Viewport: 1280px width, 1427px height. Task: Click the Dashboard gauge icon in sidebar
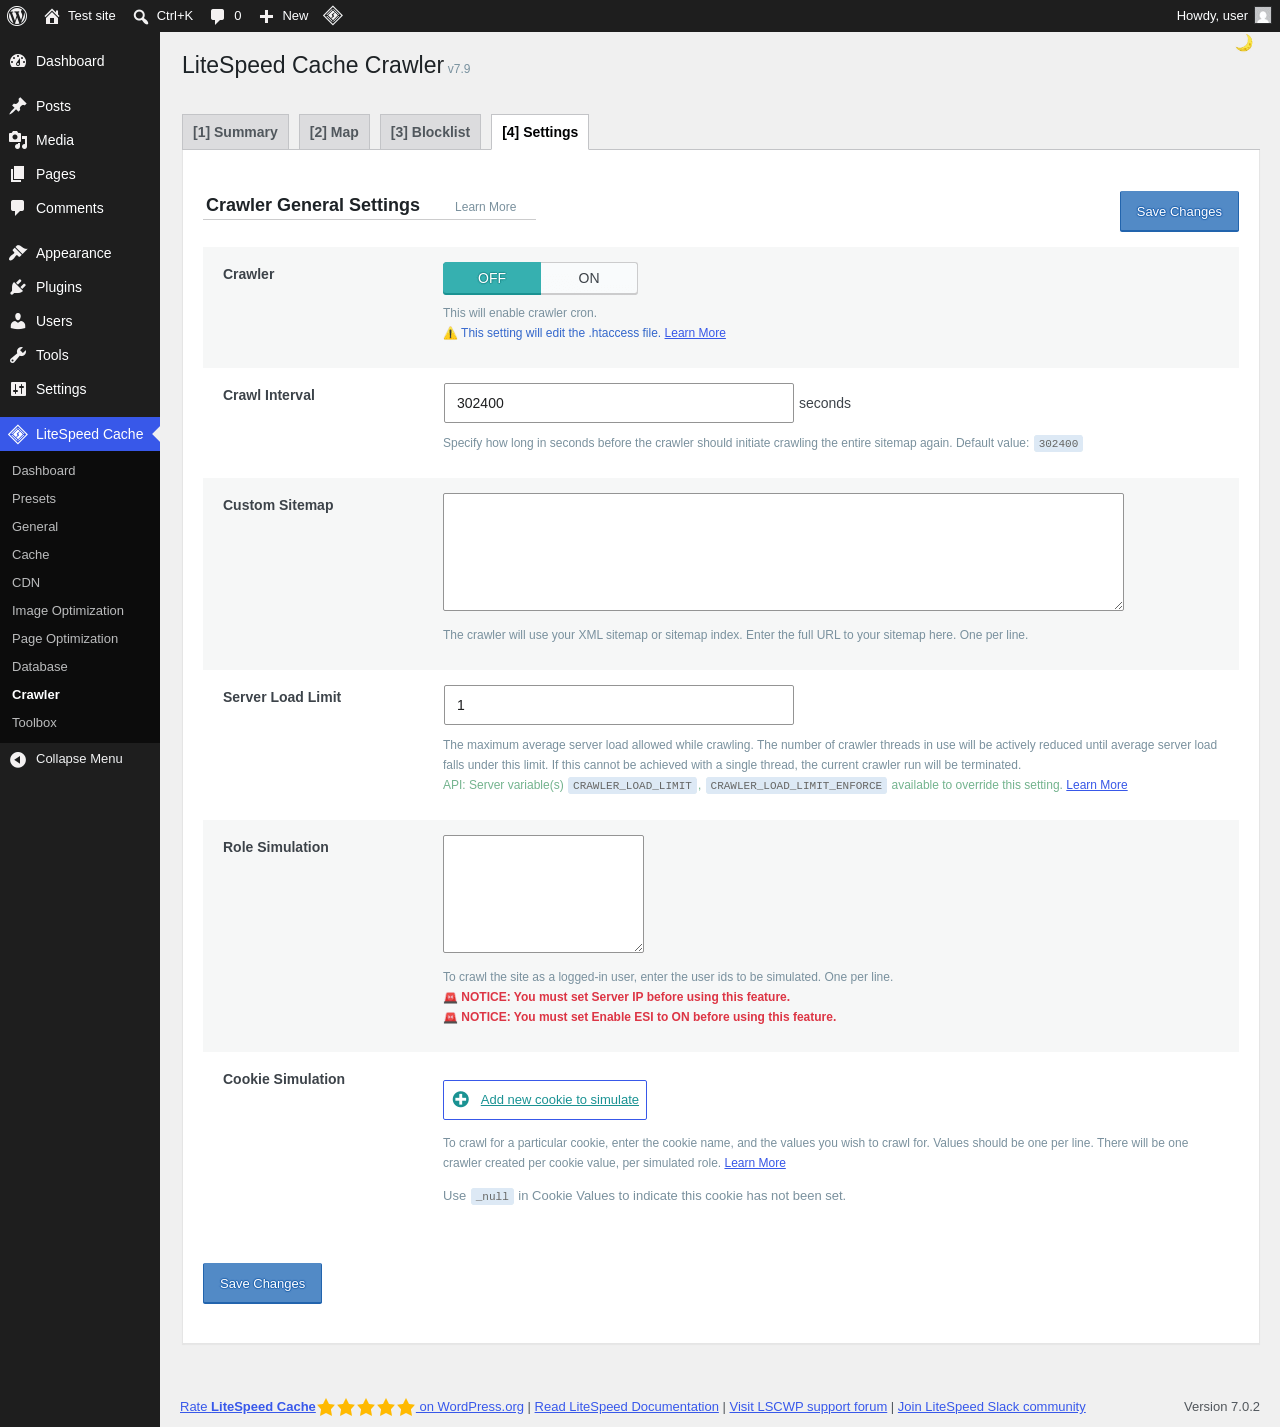18,61
